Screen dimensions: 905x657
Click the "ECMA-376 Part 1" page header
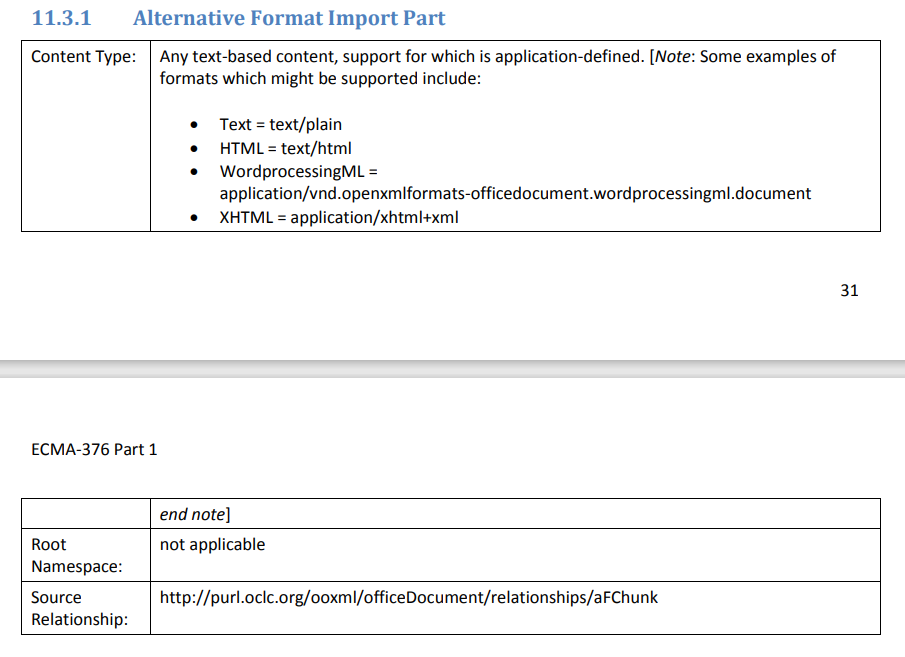coord(94,449)
